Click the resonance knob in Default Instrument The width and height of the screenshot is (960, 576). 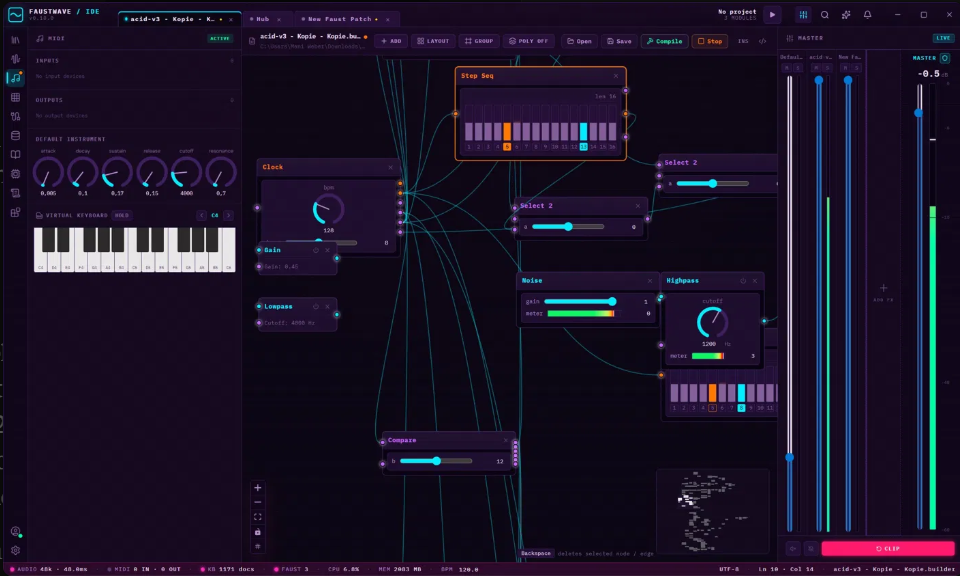pyautogui.click(x=221, y=173)
